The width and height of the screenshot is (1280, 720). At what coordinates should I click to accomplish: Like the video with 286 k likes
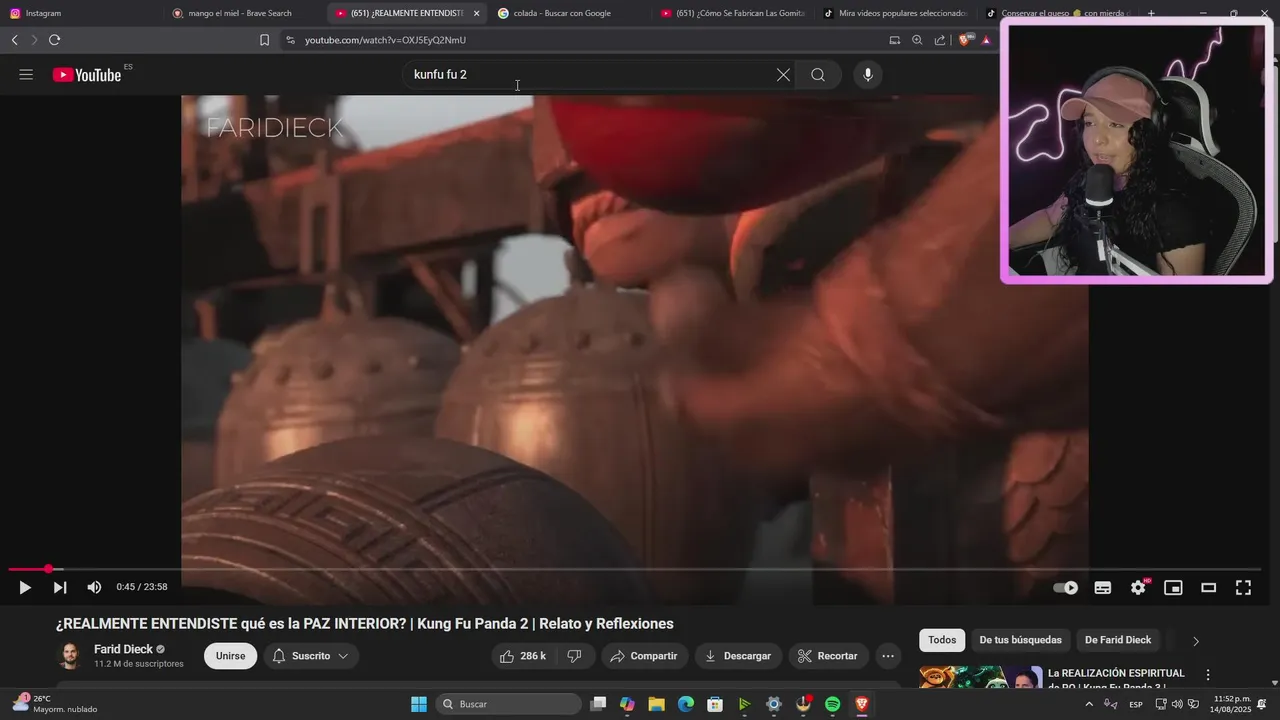pyautogui.click(x=522, y=656)
